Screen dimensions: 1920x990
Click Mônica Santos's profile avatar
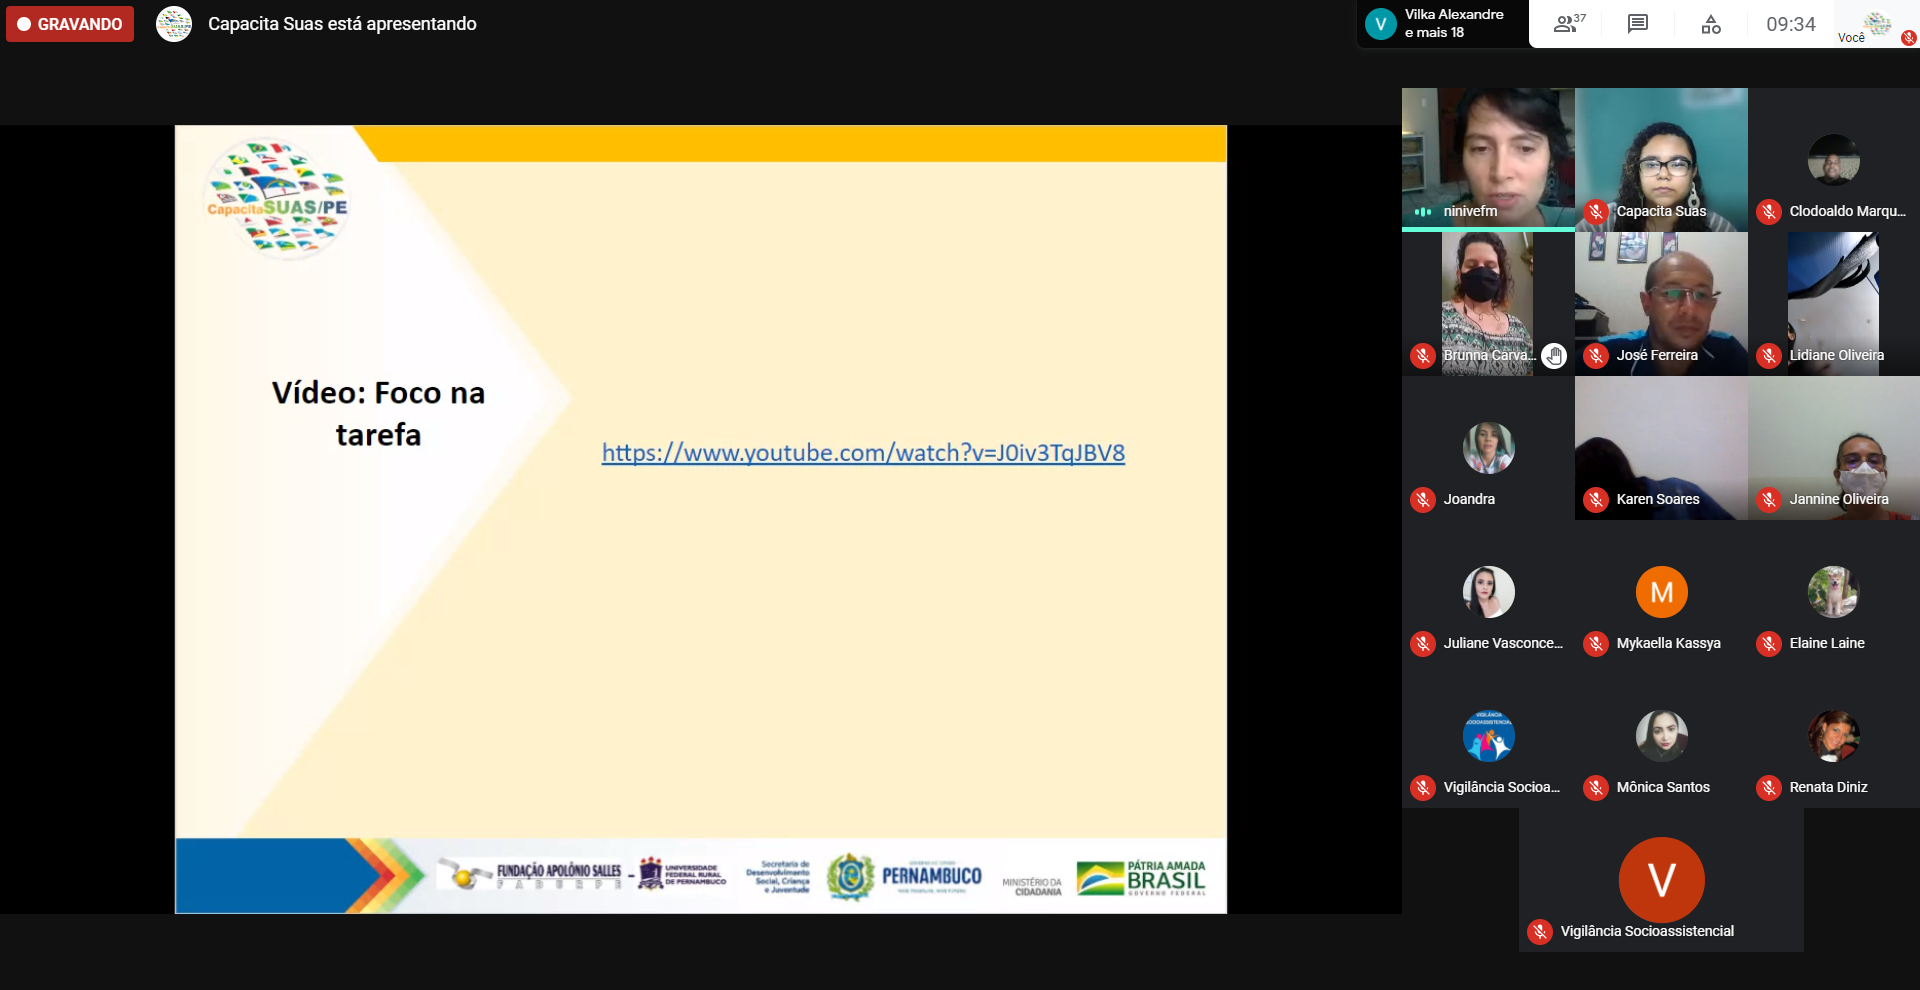click(1661, 736)
